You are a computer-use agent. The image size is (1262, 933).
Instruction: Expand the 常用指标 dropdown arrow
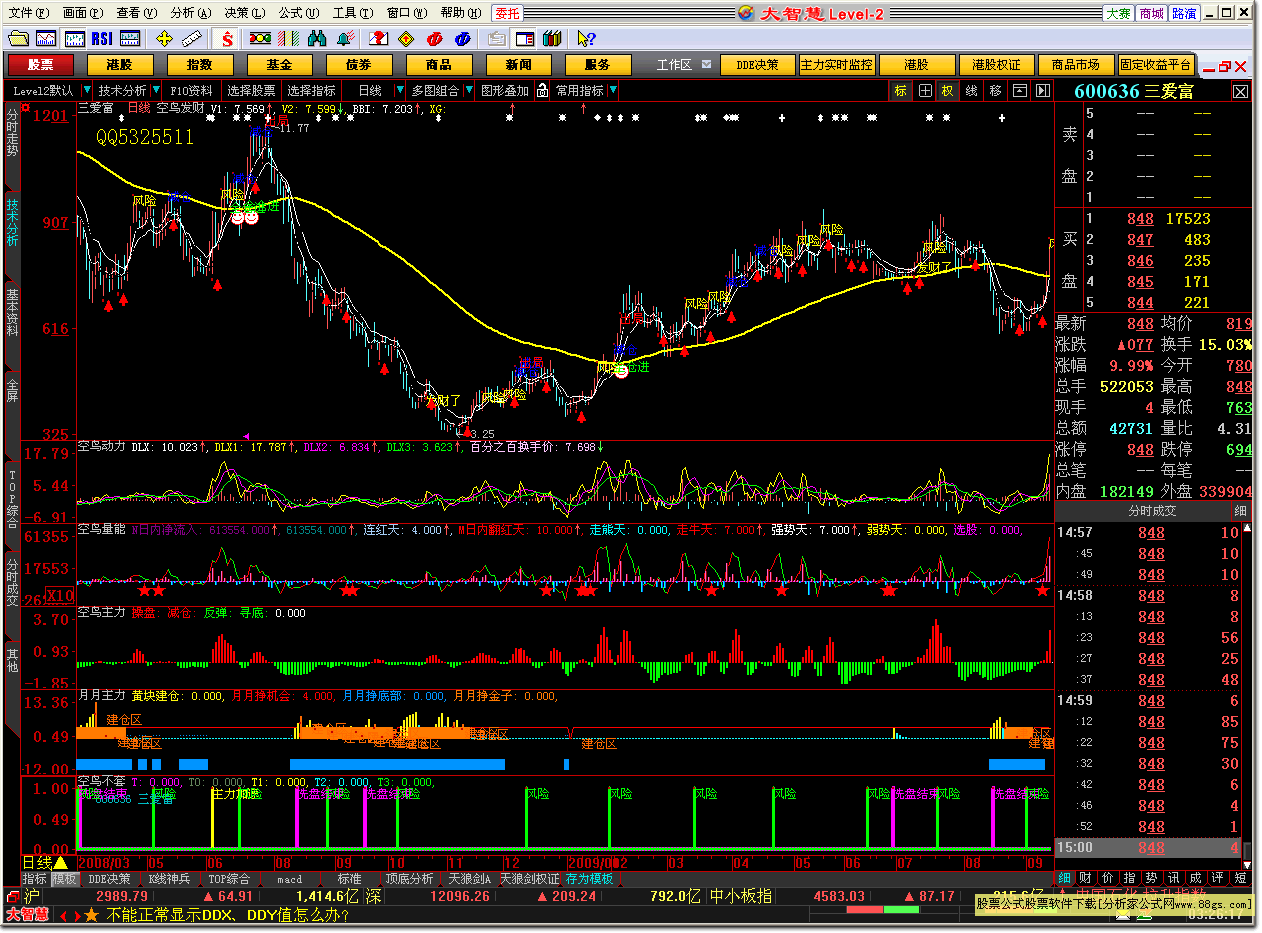(613, 90)
